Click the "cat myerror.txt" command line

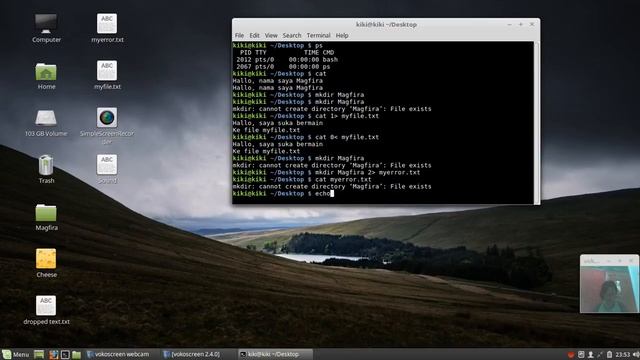pyautogui.click(x=302, y=180)
